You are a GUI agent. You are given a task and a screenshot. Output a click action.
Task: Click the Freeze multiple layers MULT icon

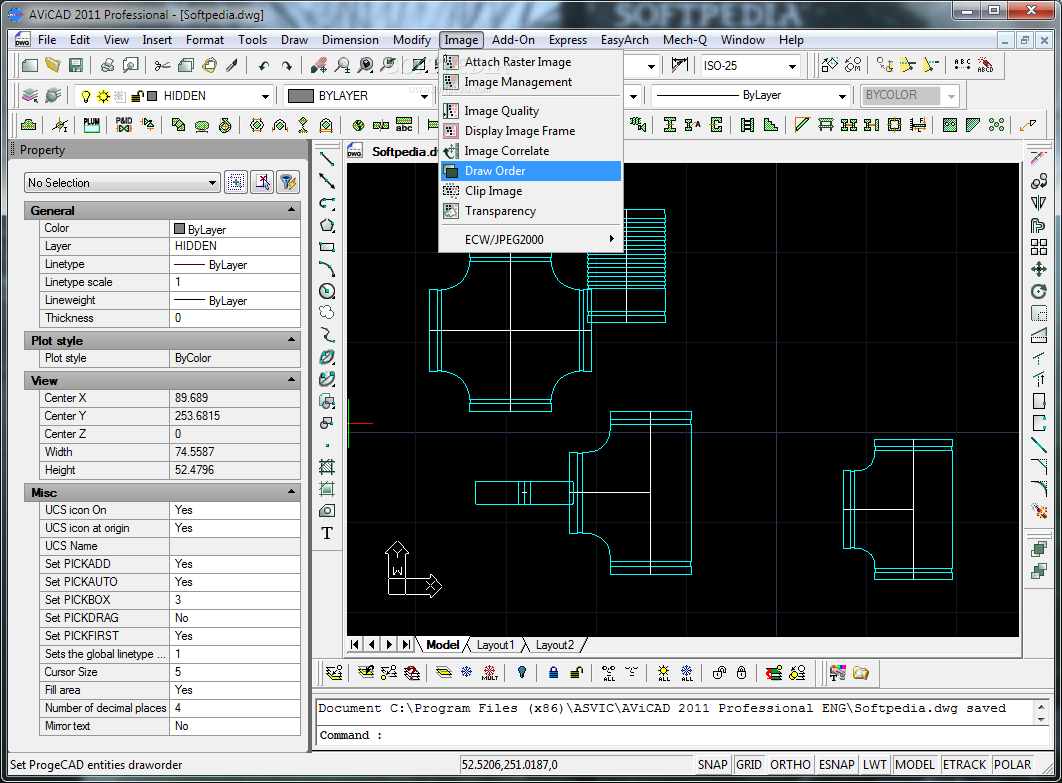point(490,673)
